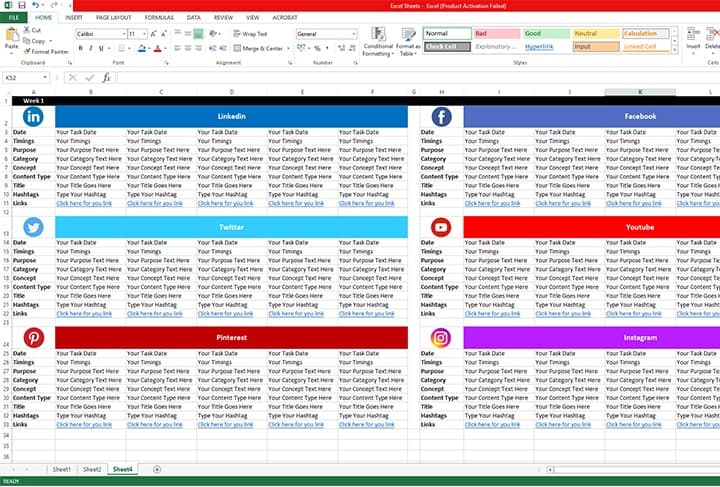Click inside the formula bar input field
Screen dimensions: 720x487
[x=400, y=77]
